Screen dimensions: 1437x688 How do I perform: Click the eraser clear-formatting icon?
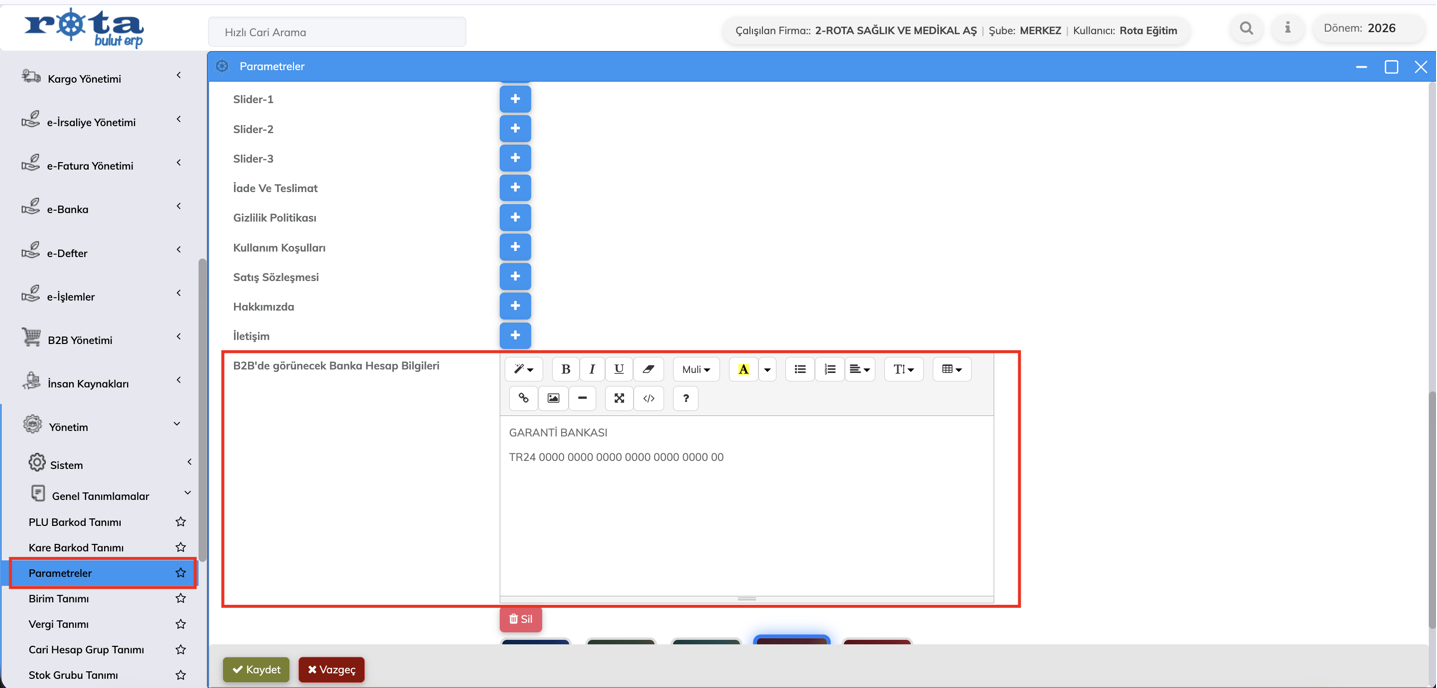648,369
